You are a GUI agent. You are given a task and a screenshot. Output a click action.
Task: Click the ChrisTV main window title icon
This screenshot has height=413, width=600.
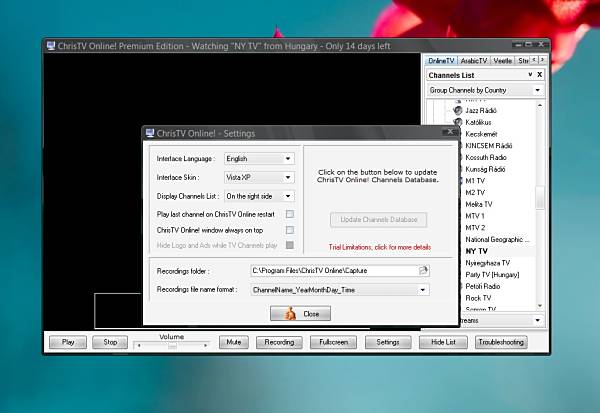[51, 46]
